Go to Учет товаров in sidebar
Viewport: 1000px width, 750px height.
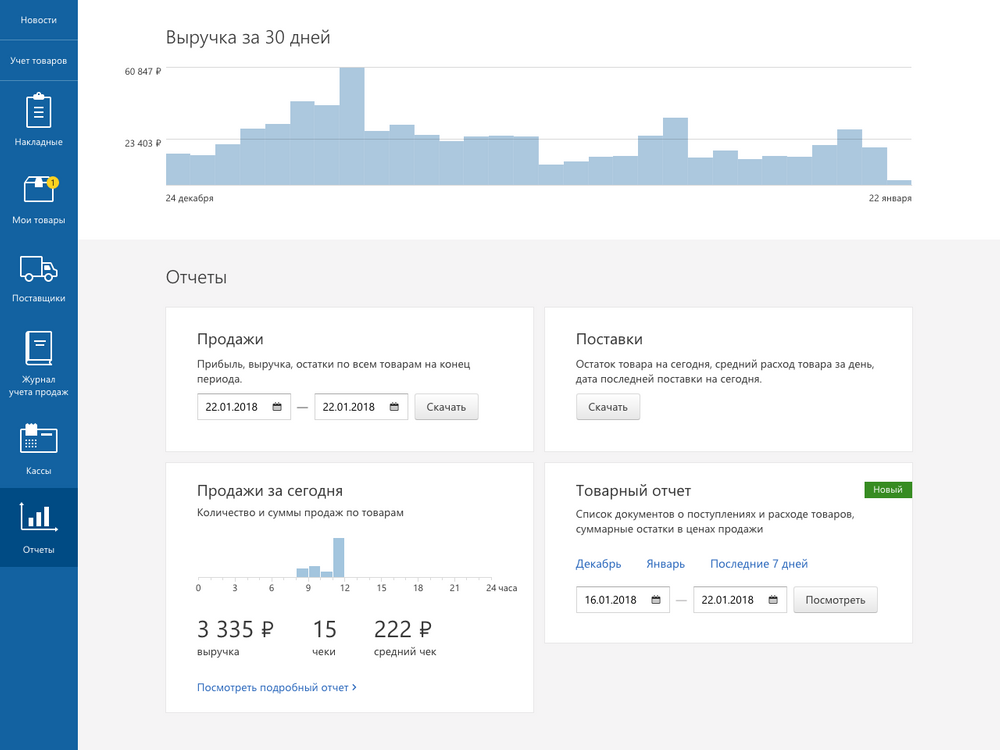[38, 61]
